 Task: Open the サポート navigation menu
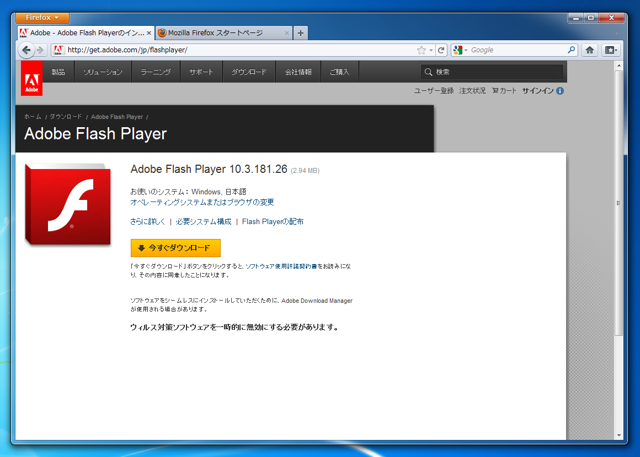[x=201, y=72]
